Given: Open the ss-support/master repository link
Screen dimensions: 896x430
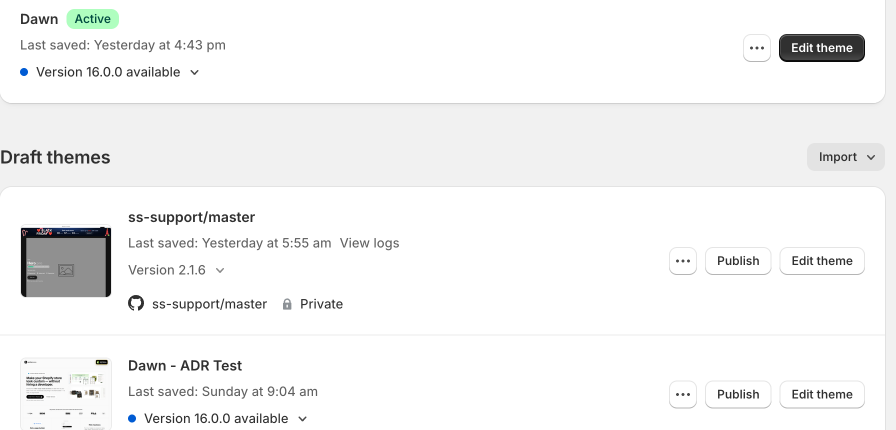Looking at the screenshot, I should tap(209, 304).
